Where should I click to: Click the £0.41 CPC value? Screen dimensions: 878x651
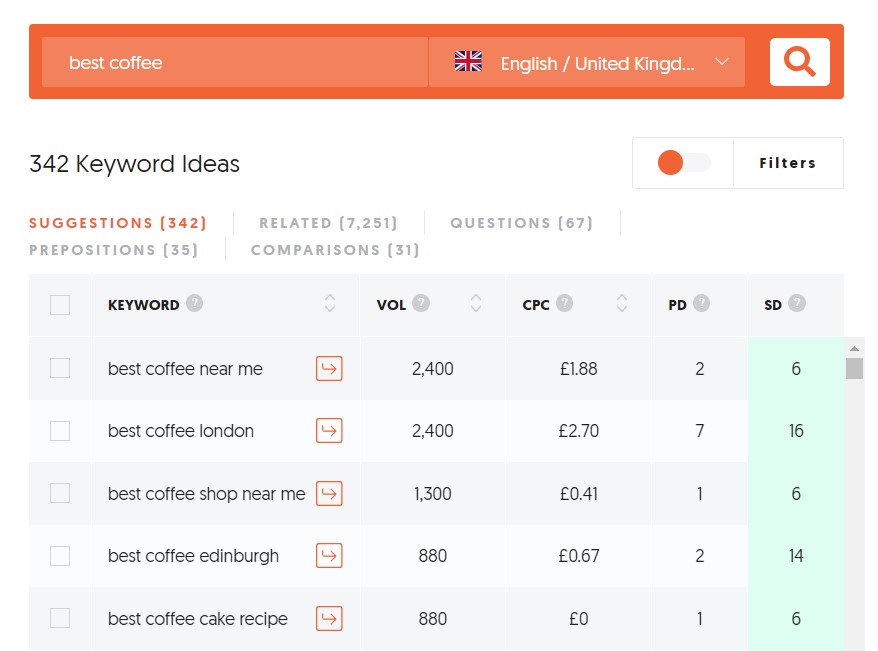[578, 494]
